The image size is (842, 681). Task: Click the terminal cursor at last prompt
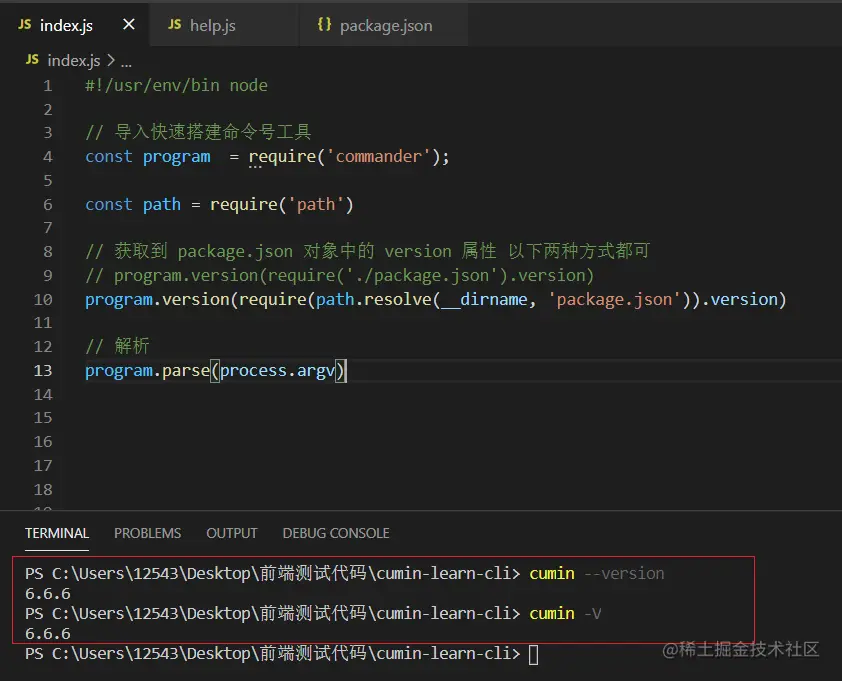(533, 654)
